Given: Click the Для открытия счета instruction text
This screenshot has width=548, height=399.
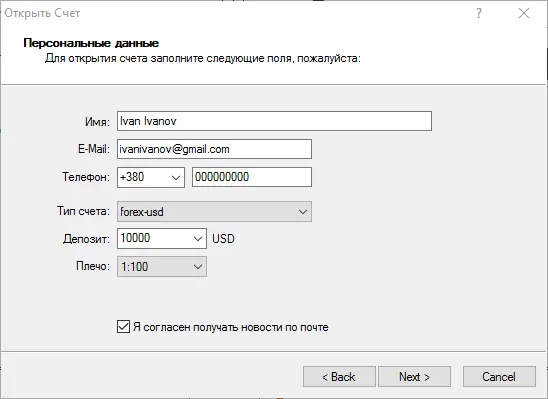Looking at the screenshot, I should coord(203,58).
